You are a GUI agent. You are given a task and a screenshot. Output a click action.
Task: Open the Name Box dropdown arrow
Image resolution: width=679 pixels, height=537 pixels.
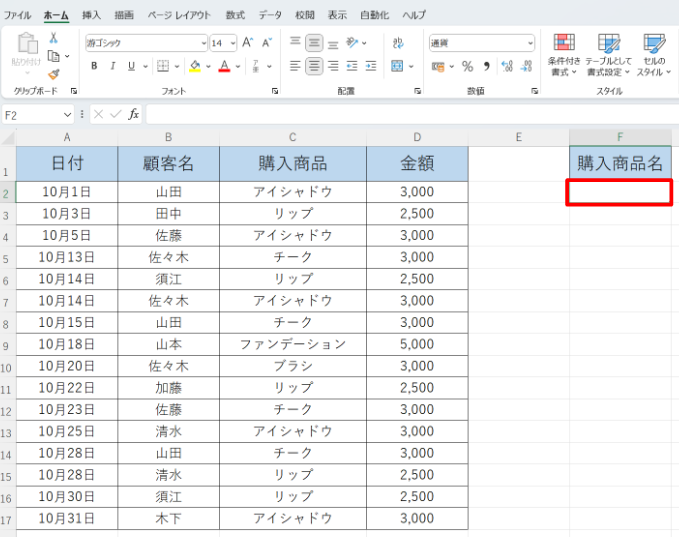[x=68, y=115]
